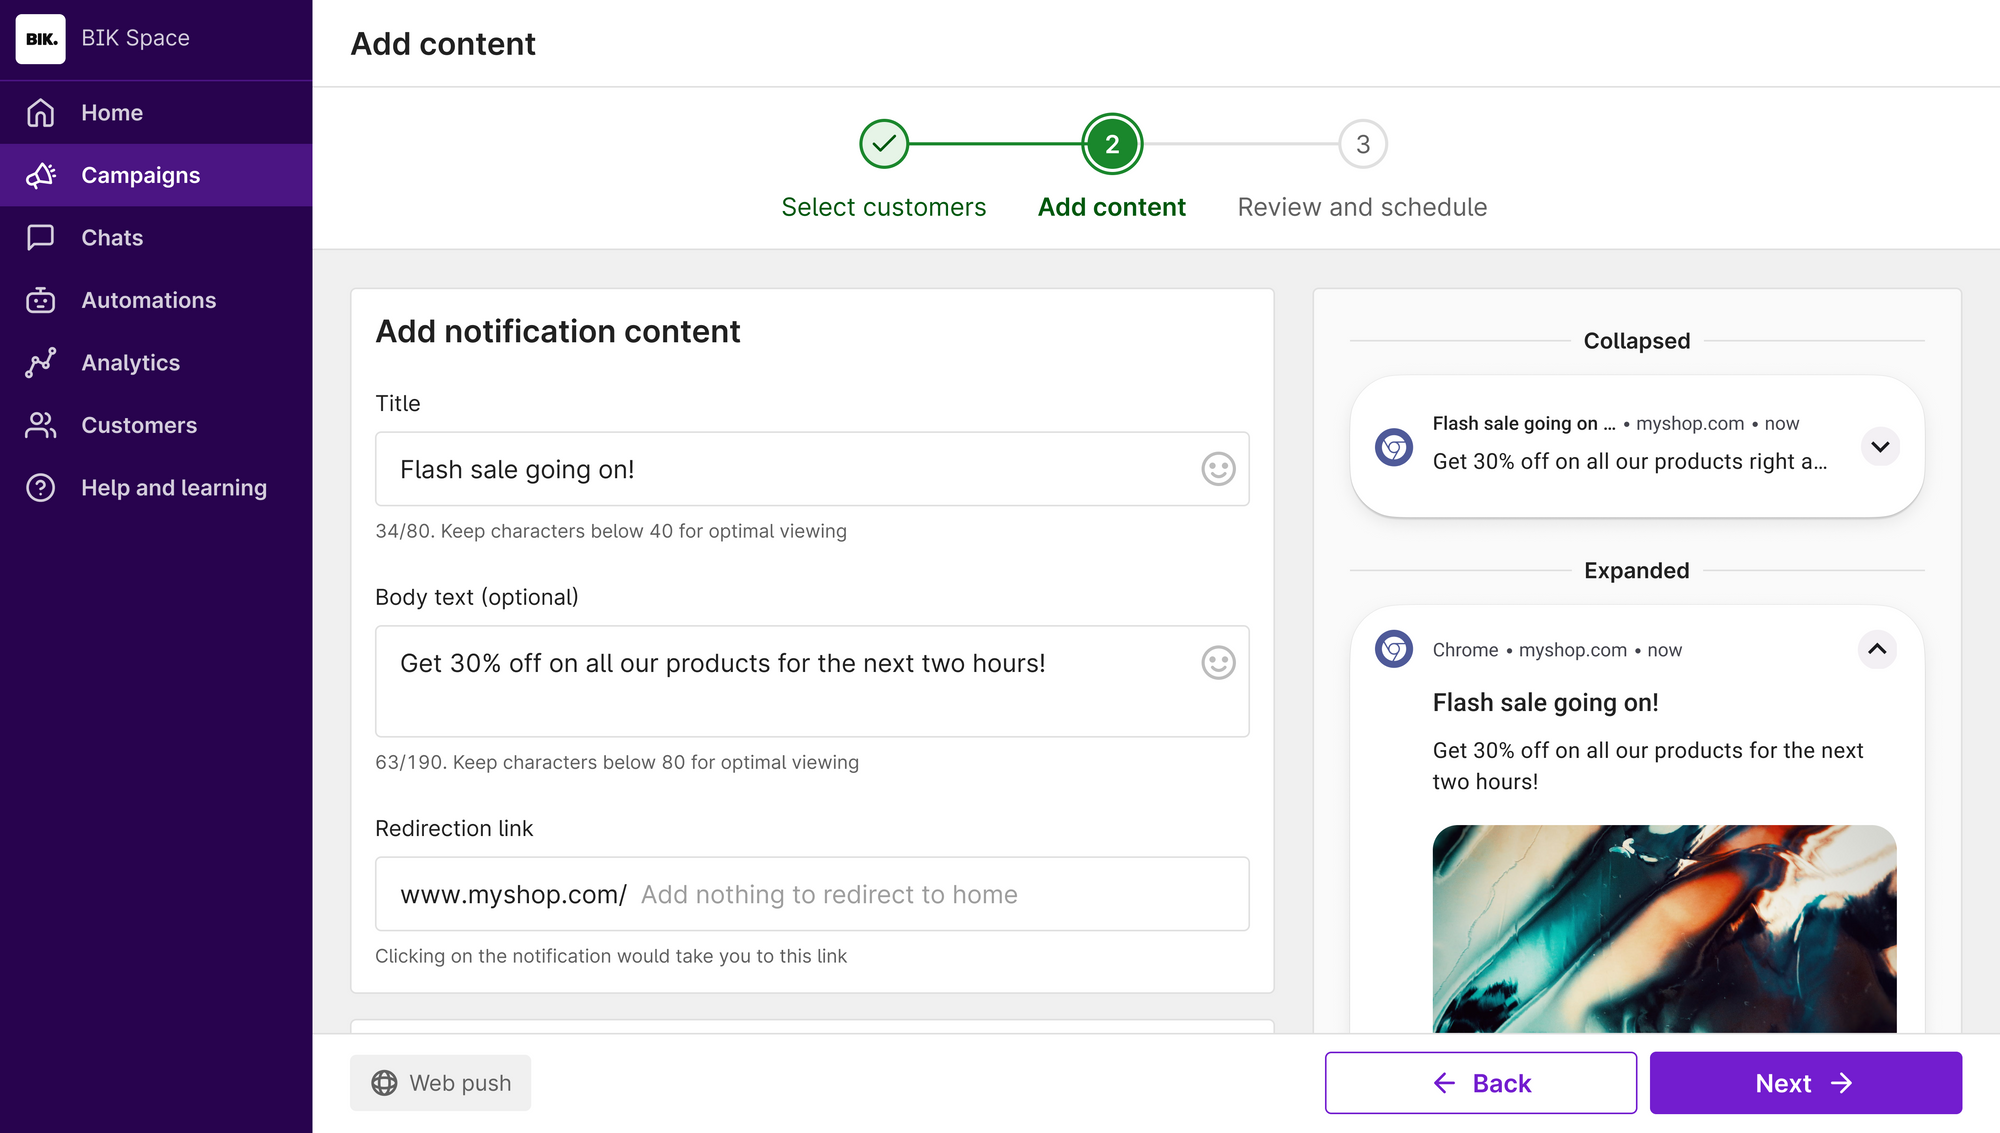Screen dimensions: 2000x1133
Task: Click the BIK logo icon
Action: coord(41,39)
